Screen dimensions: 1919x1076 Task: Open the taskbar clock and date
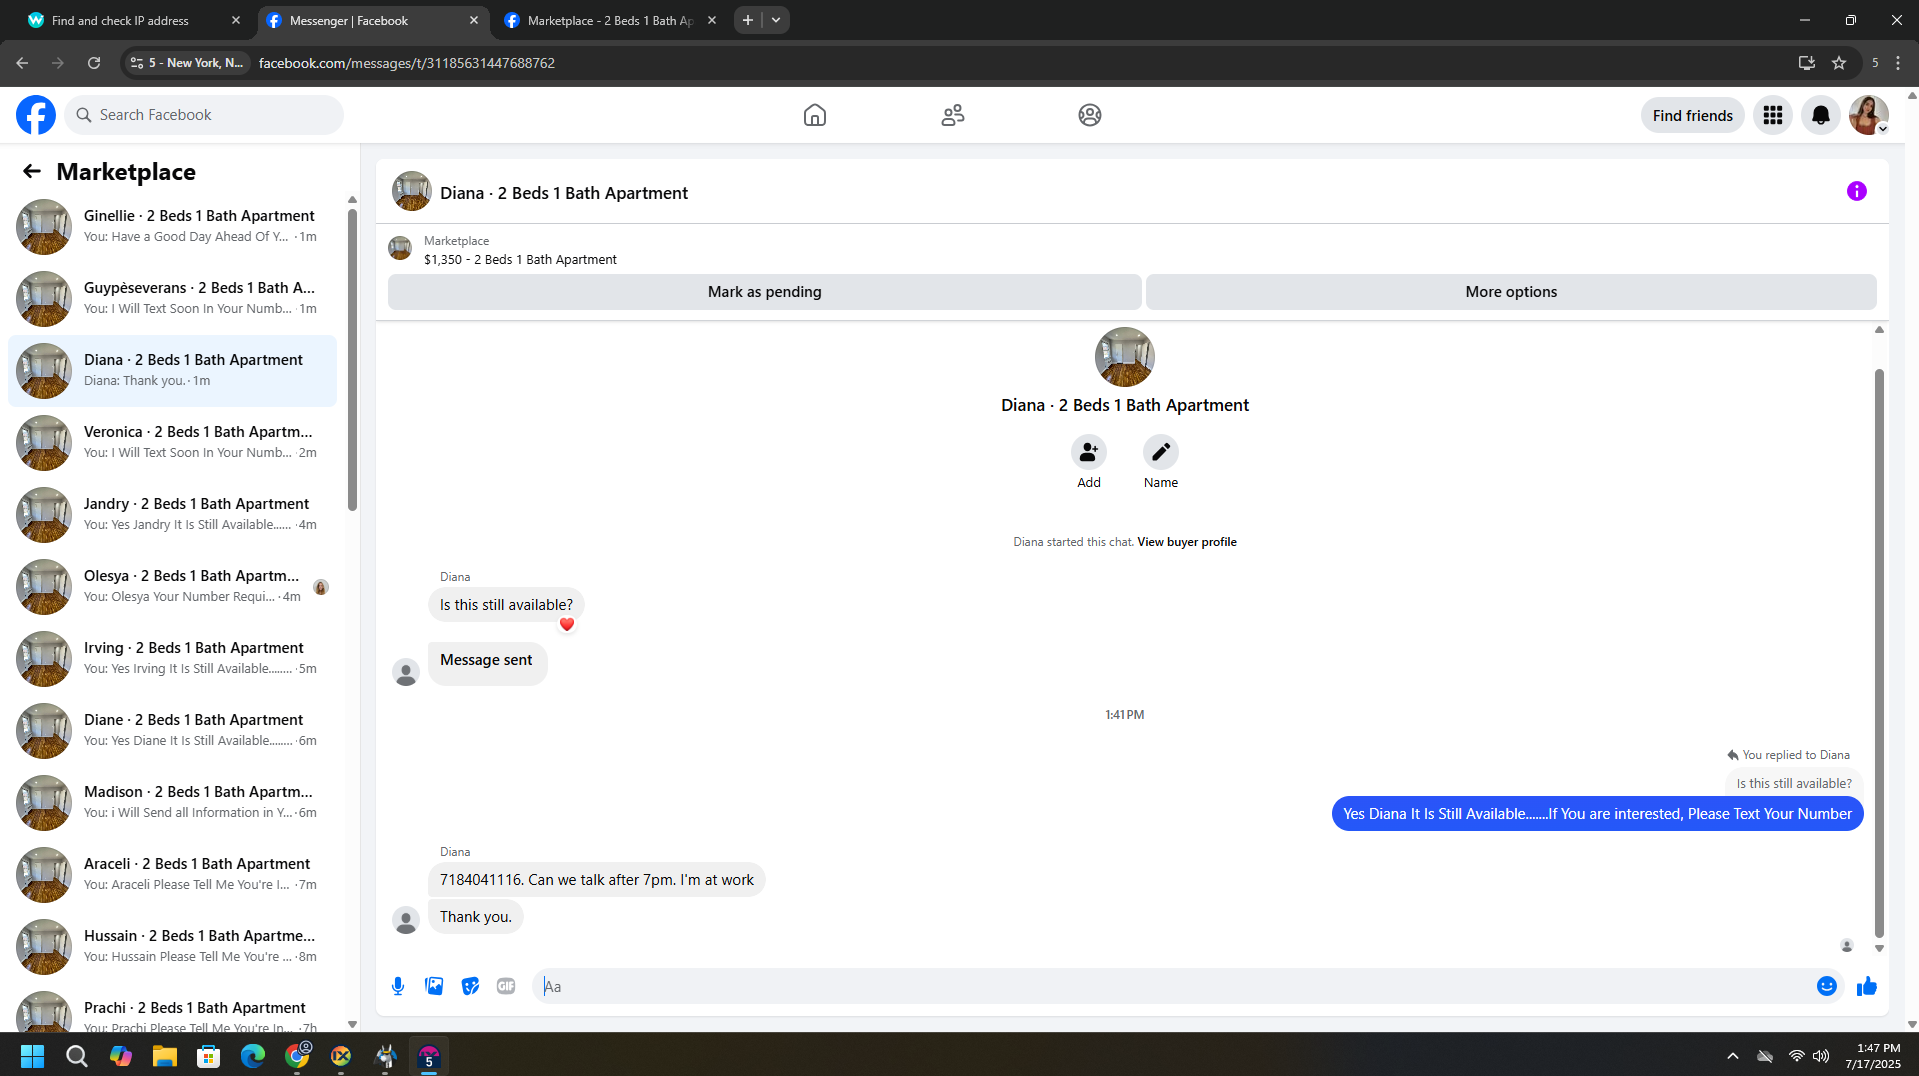point(1873,1056)
